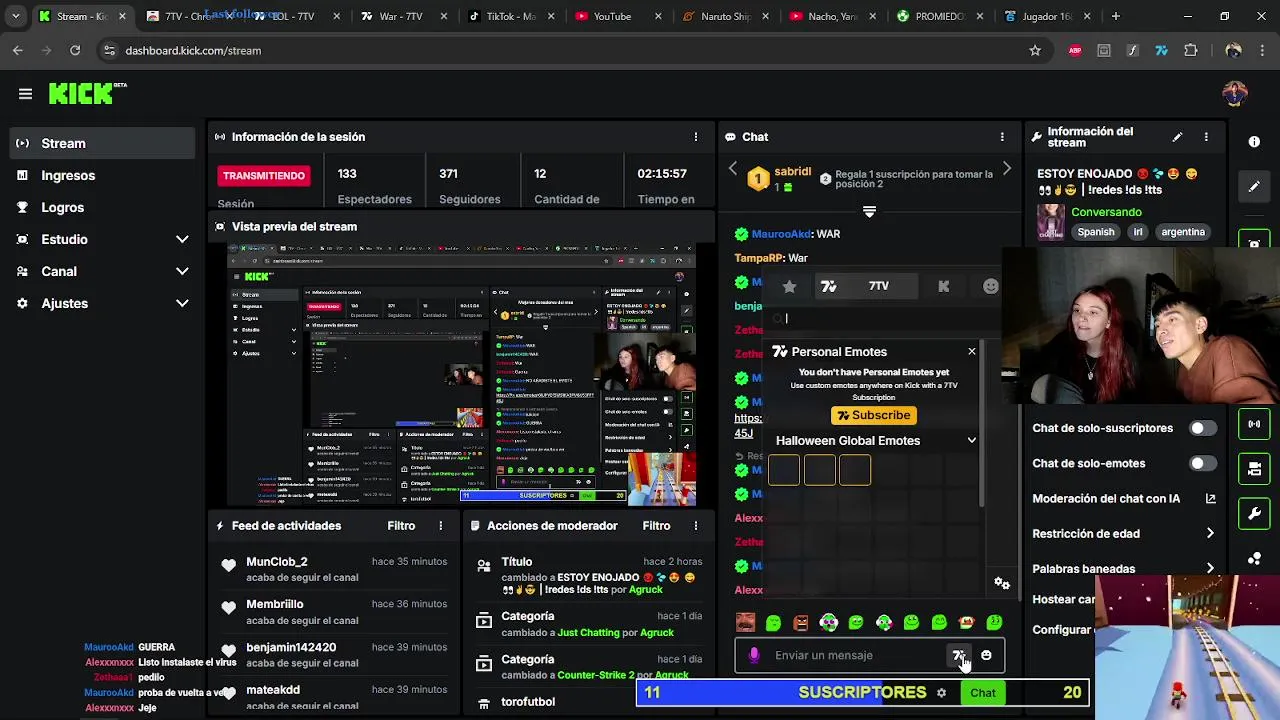
Task: Click the Spanish tag
Action: coord(1096,232)
